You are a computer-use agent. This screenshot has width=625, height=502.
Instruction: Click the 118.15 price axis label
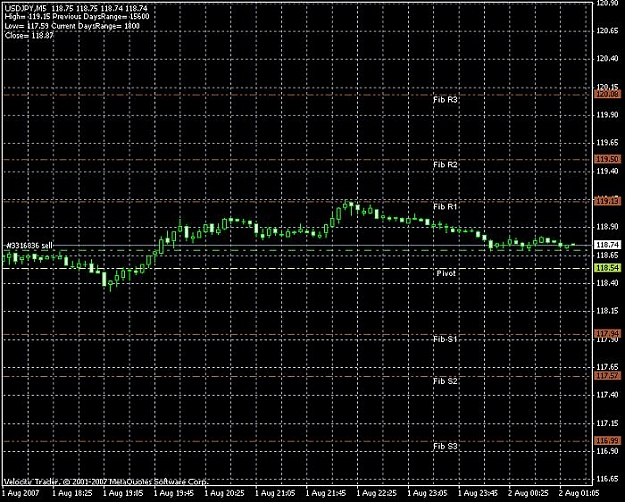(x=607, y=311)
